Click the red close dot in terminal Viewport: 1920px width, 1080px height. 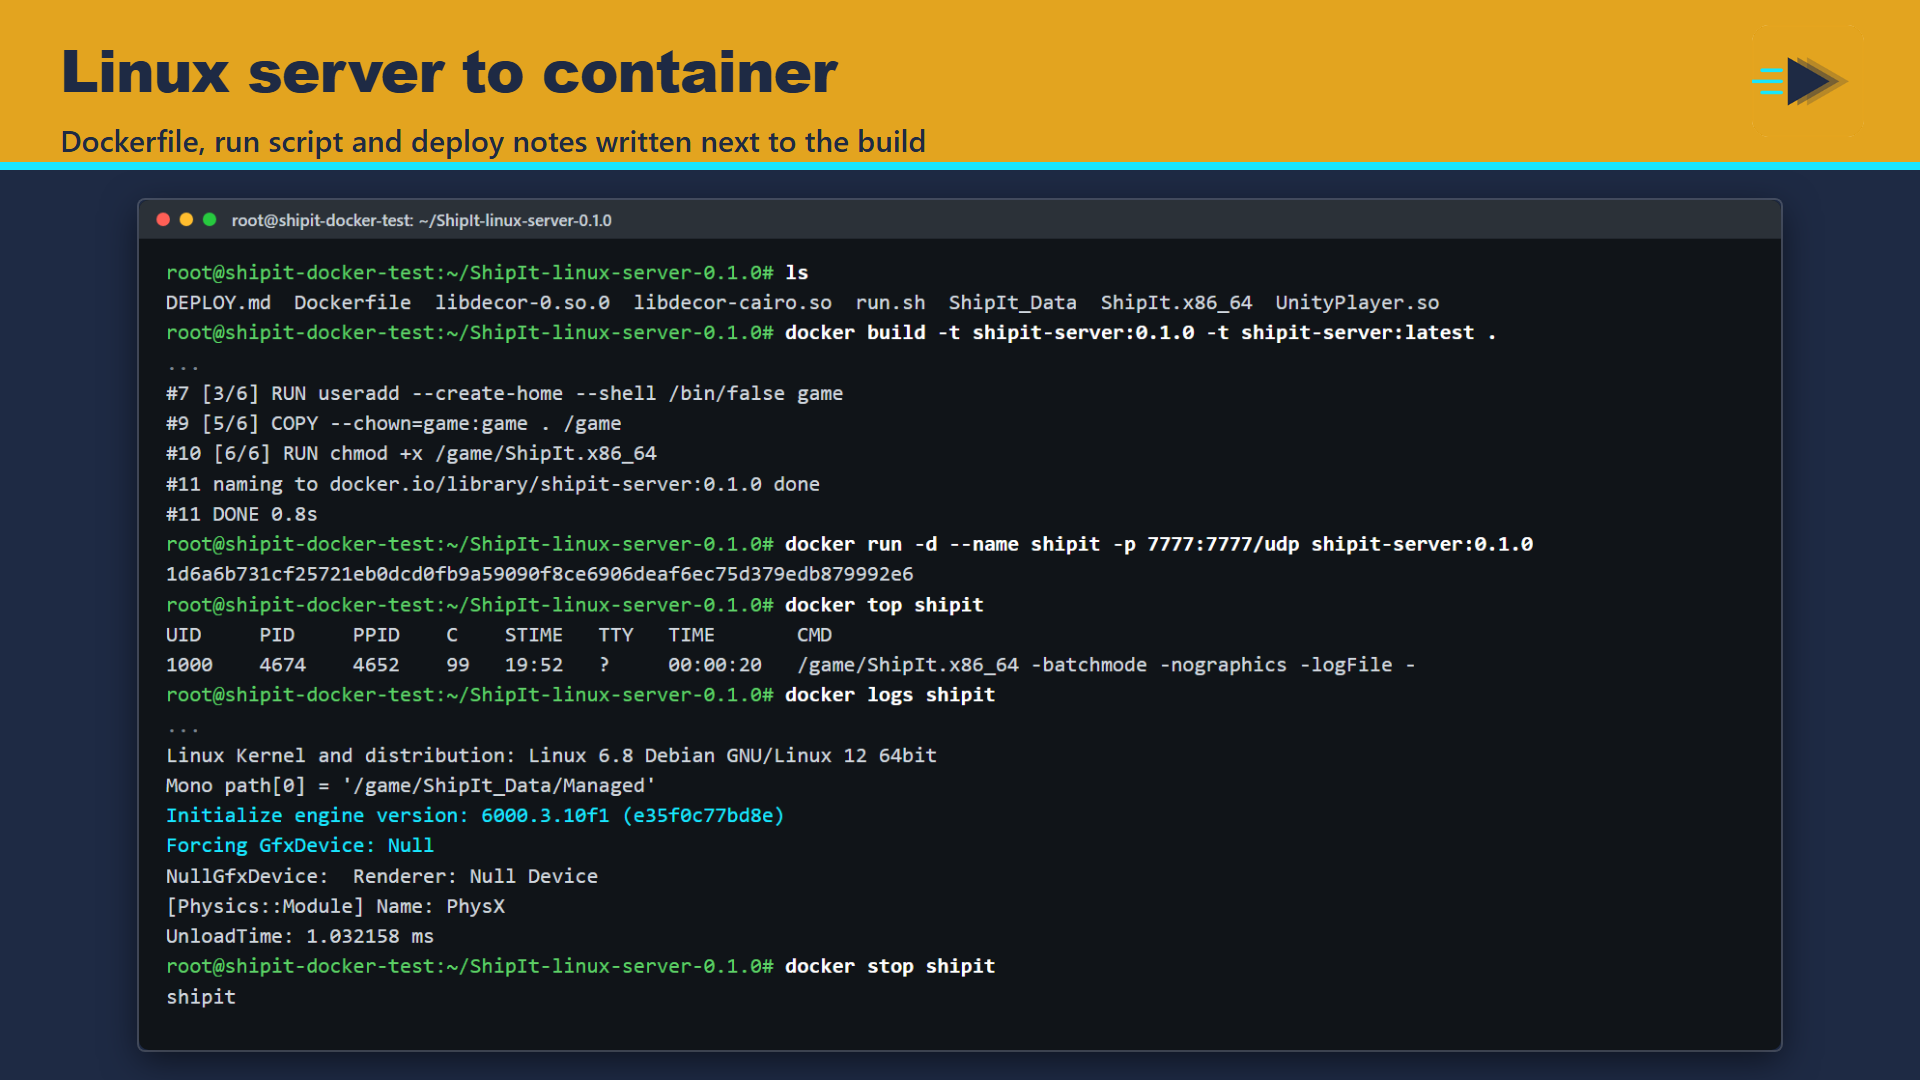point(163,220)
